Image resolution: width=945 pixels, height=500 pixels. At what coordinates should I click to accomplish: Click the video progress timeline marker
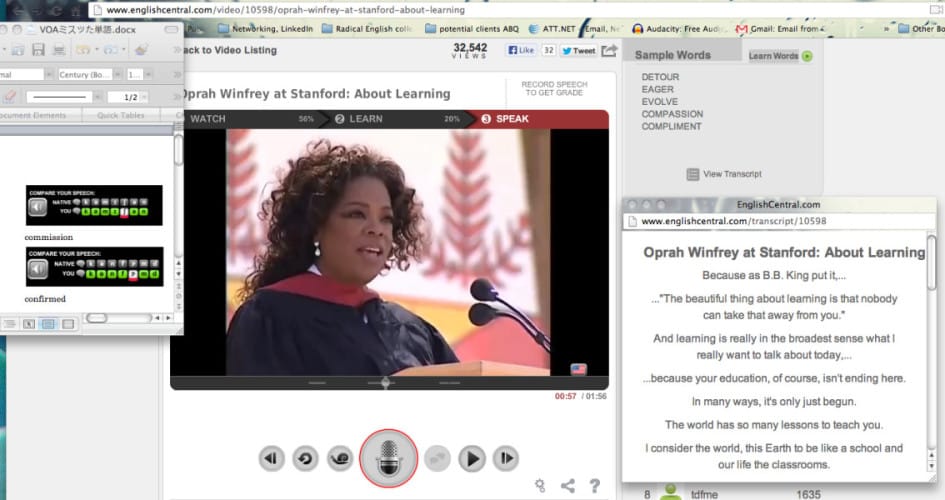click(x=386, y=383)
